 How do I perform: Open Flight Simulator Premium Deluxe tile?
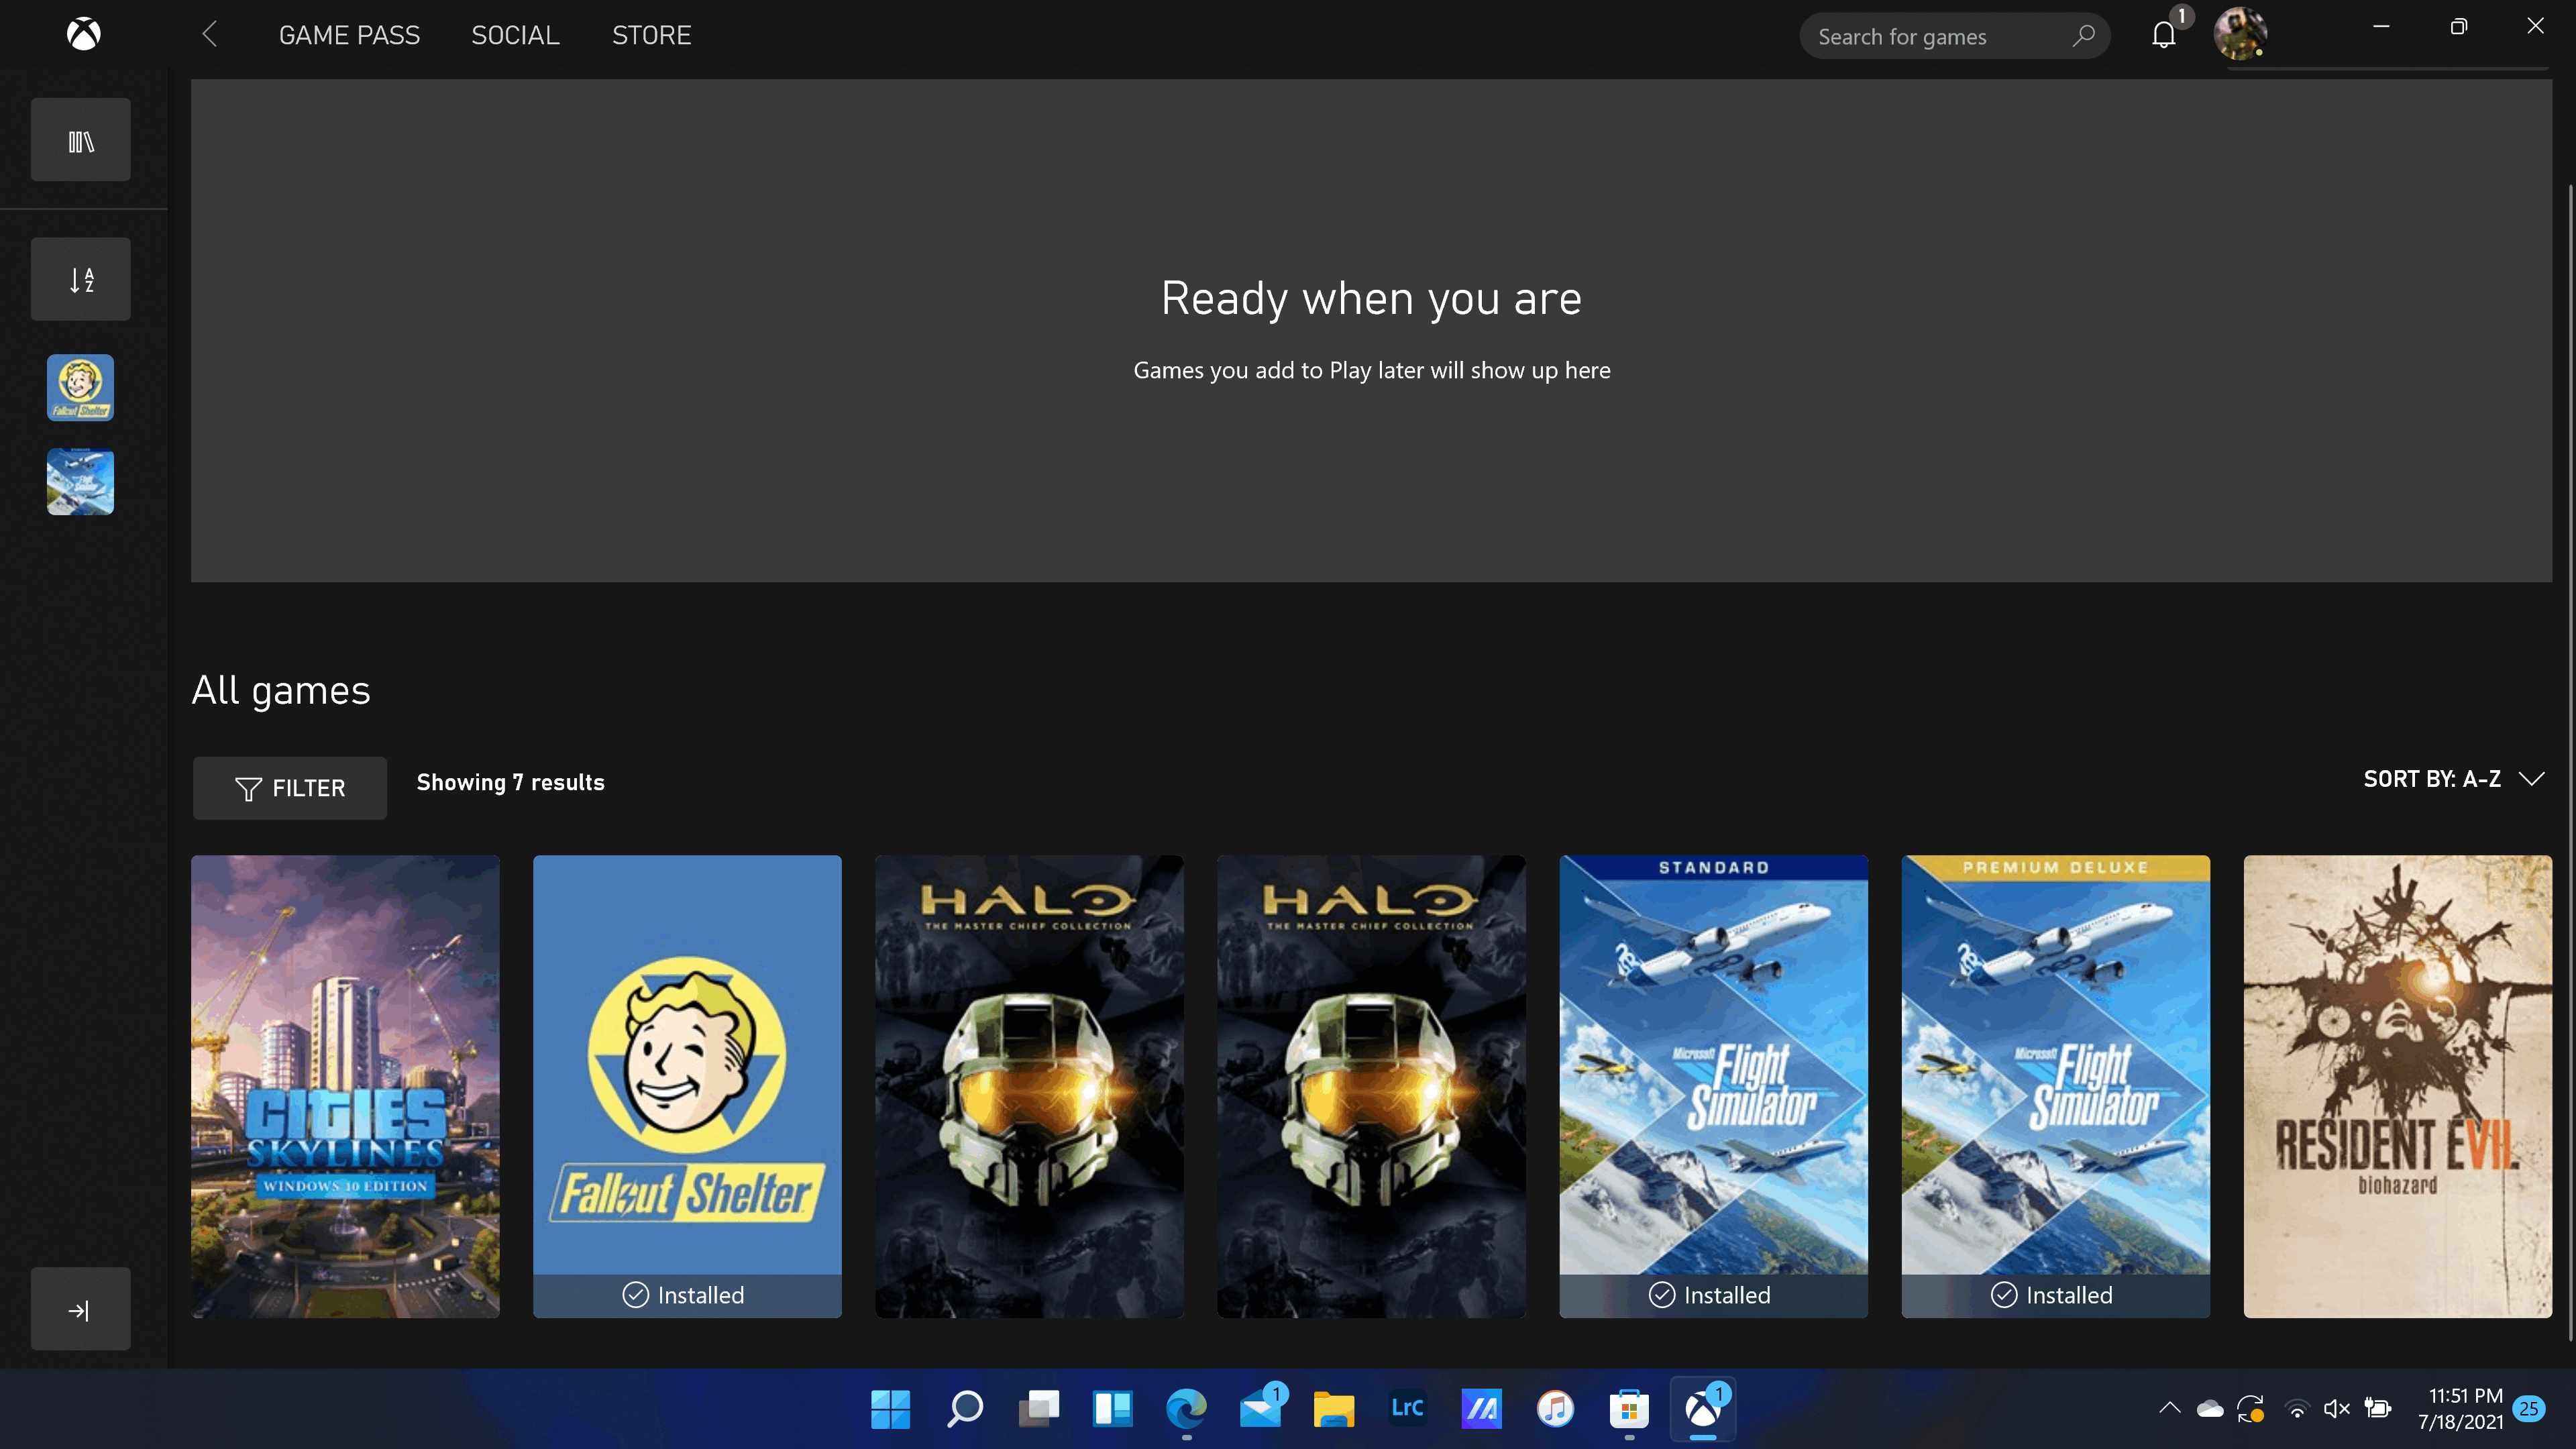[2055, 1086]
